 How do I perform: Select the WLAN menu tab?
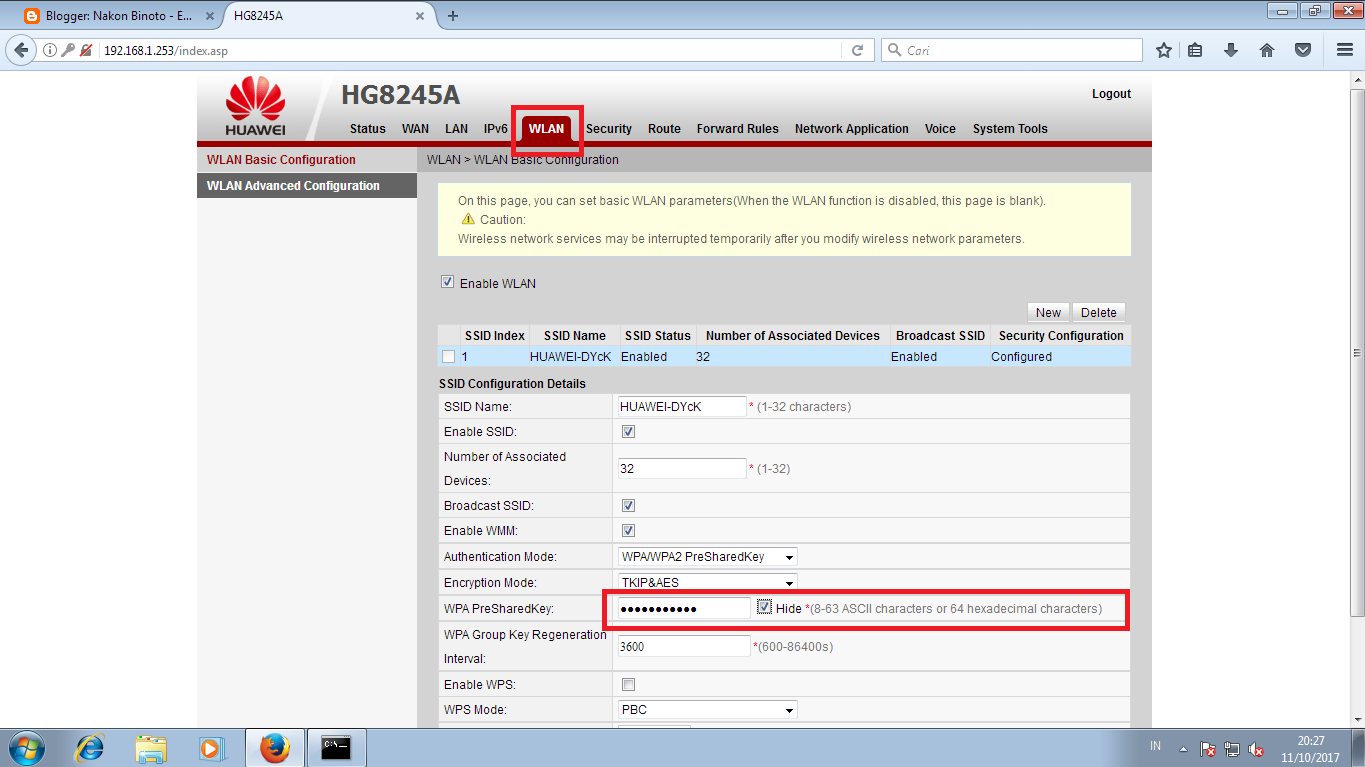coord(546,129)
